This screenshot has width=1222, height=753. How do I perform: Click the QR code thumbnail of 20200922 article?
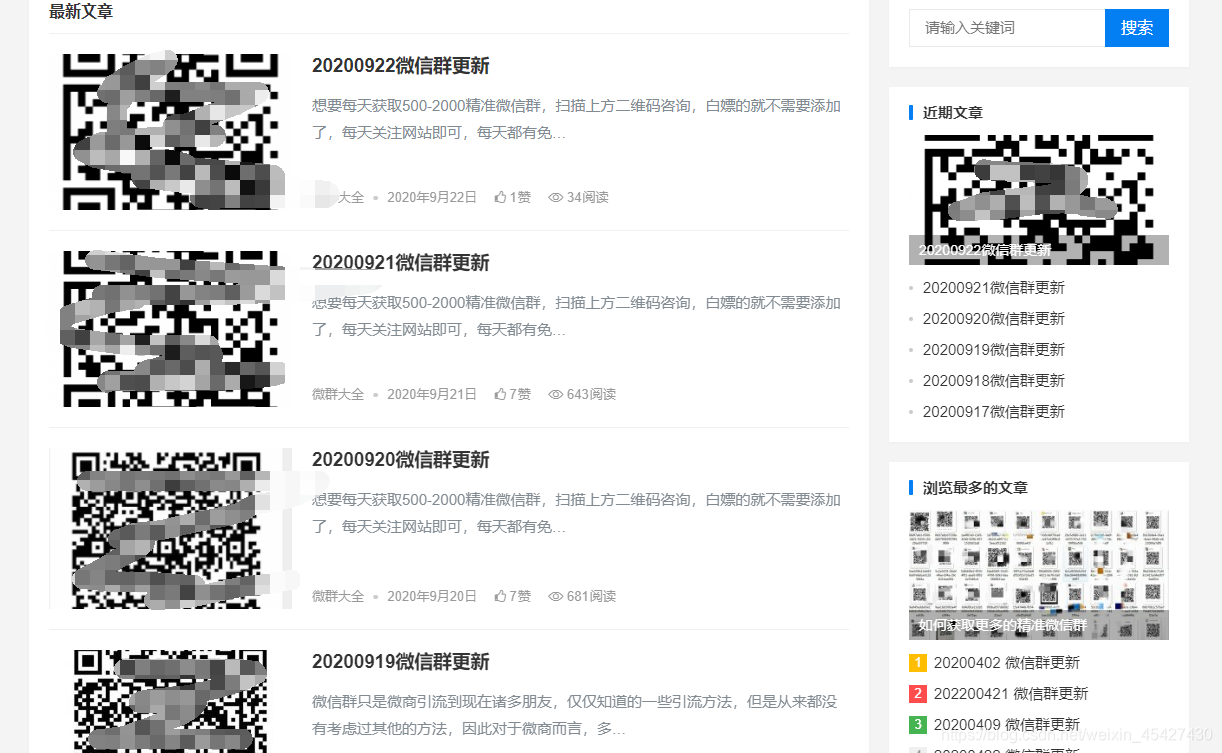click(170, 131)
